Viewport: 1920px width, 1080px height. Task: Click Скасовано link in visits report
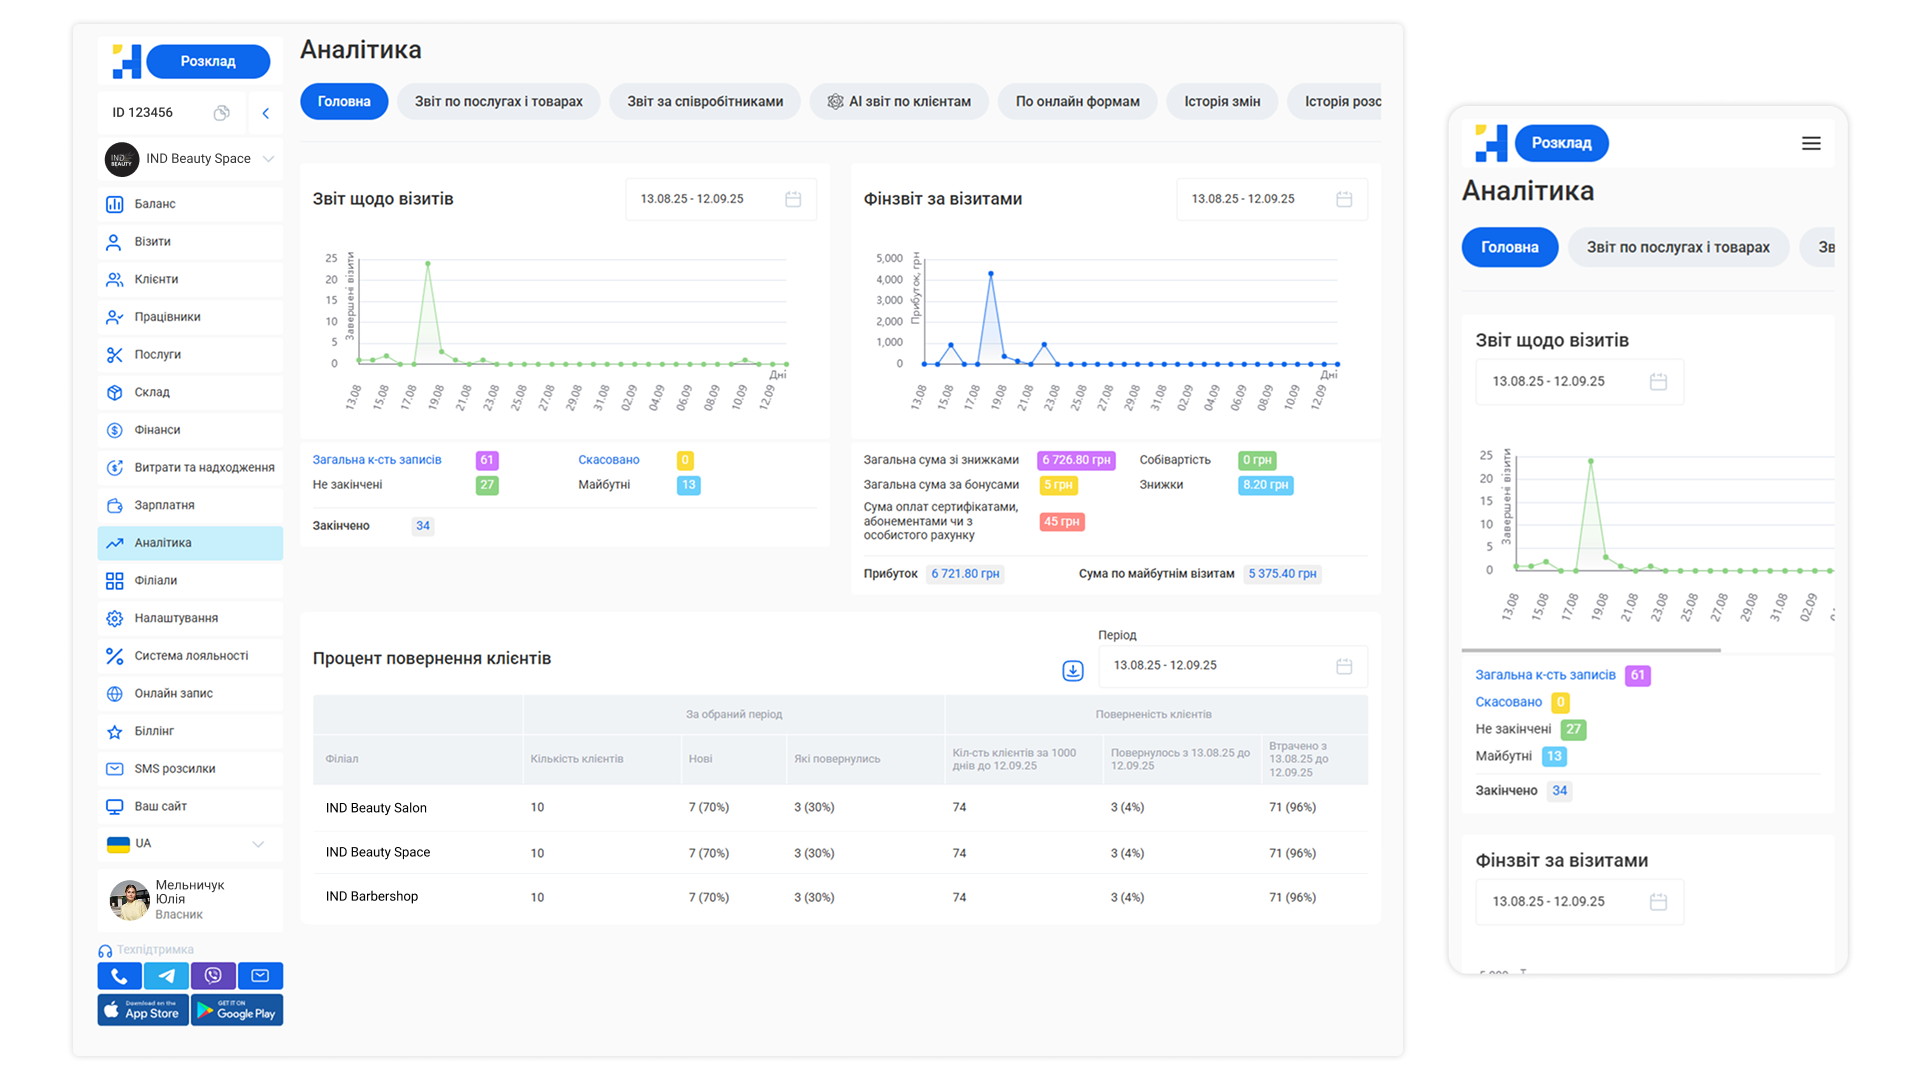(608, 460)
